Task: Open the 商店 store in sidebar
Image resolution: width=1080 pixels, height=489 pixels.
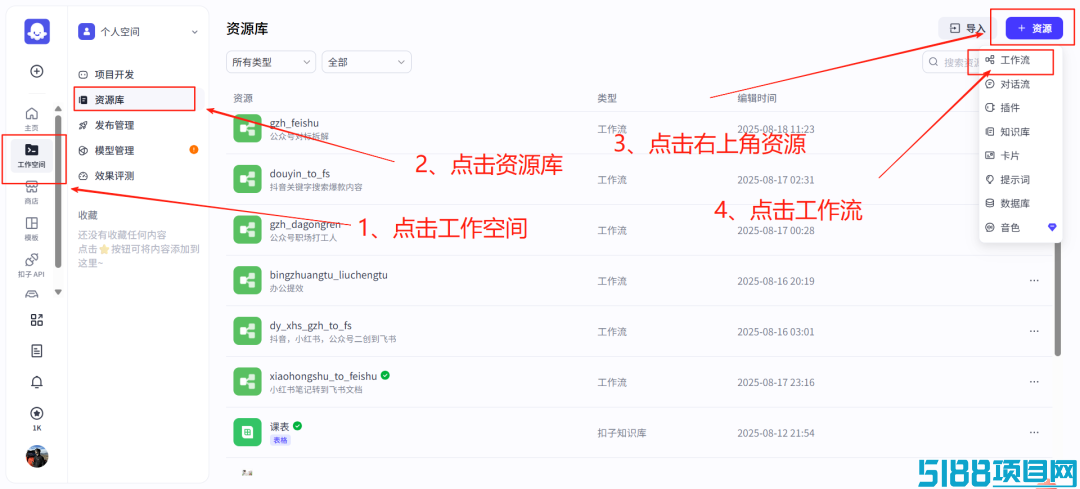Action: (32, 192)
